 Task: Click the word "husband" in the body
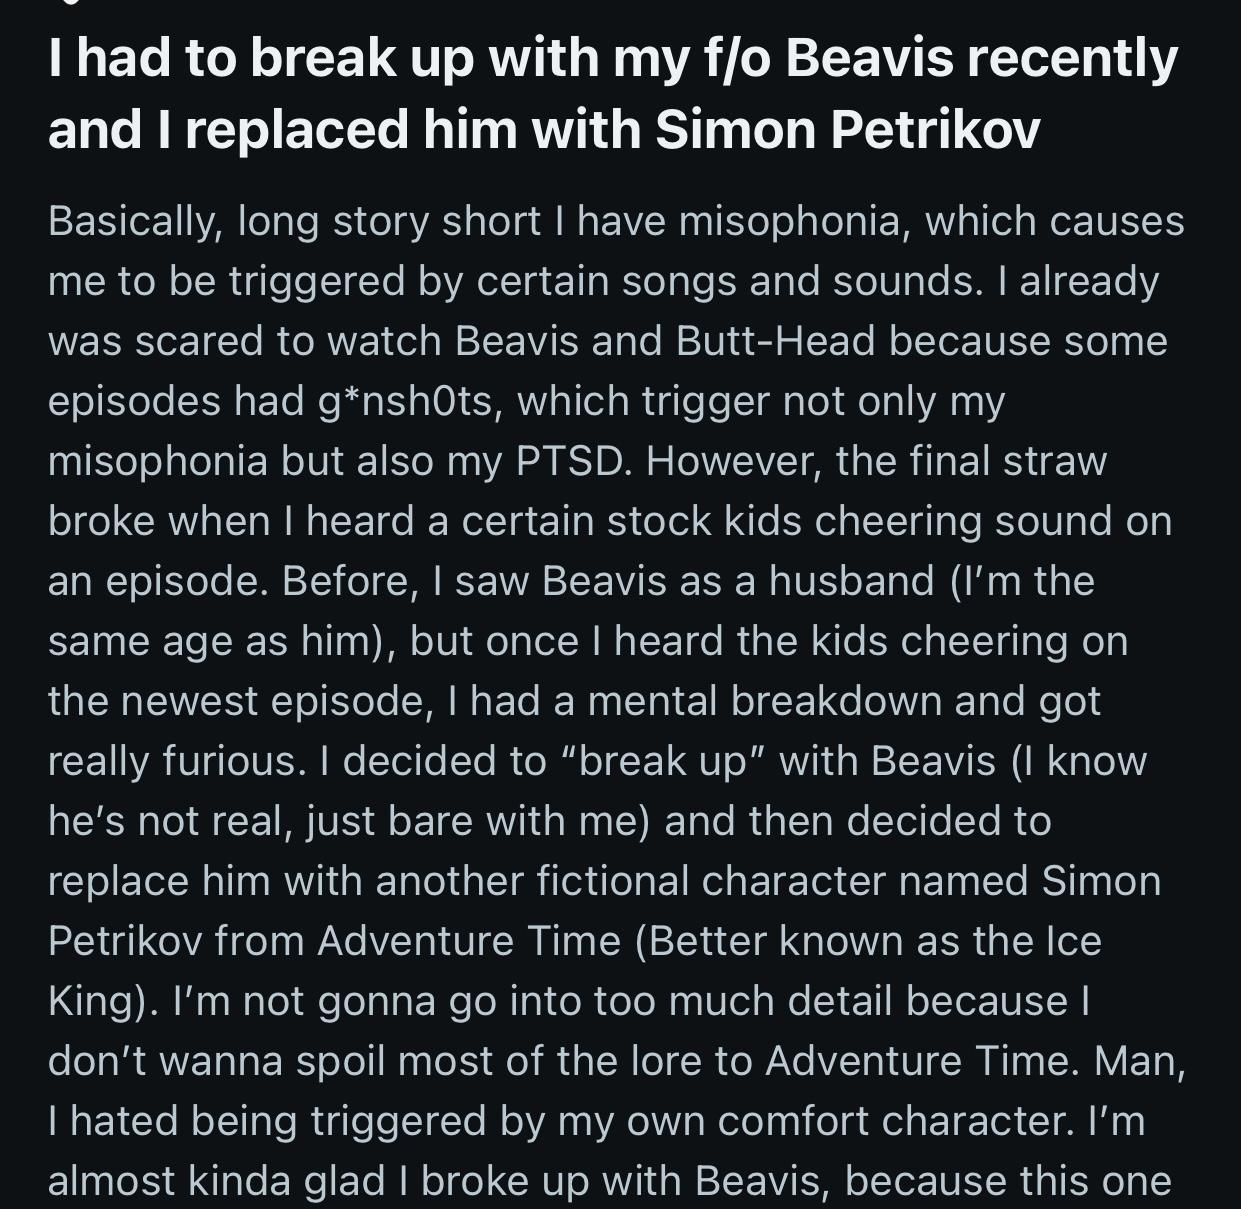tap(851, 582)
